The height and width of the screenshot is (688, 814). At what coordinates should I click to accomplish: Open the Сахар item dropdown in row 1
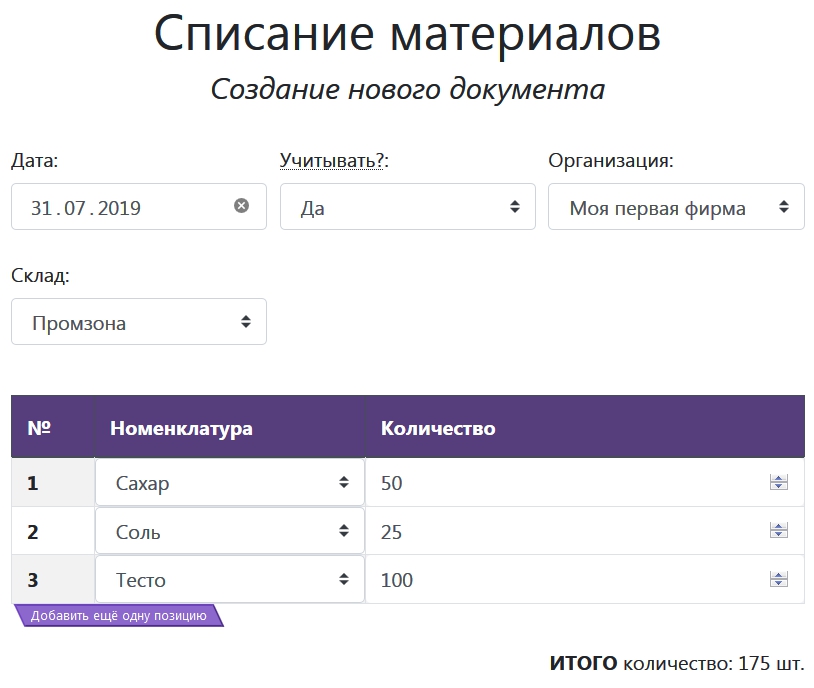point(230,483)
